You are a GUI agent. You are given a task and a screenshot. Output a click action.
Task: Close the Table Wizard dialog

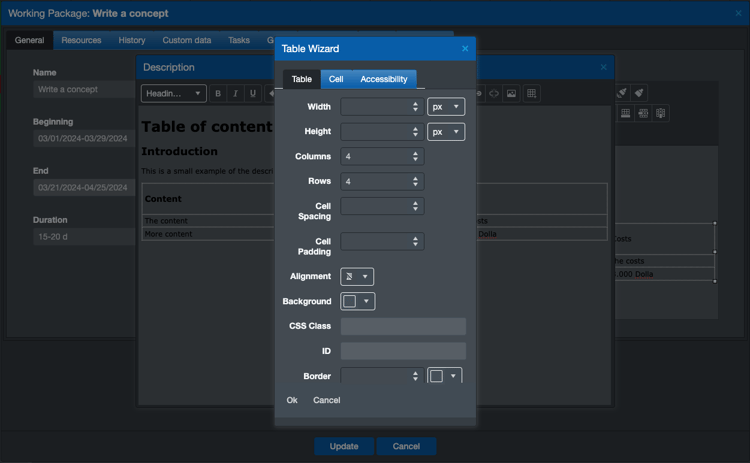tap(465, 48)
